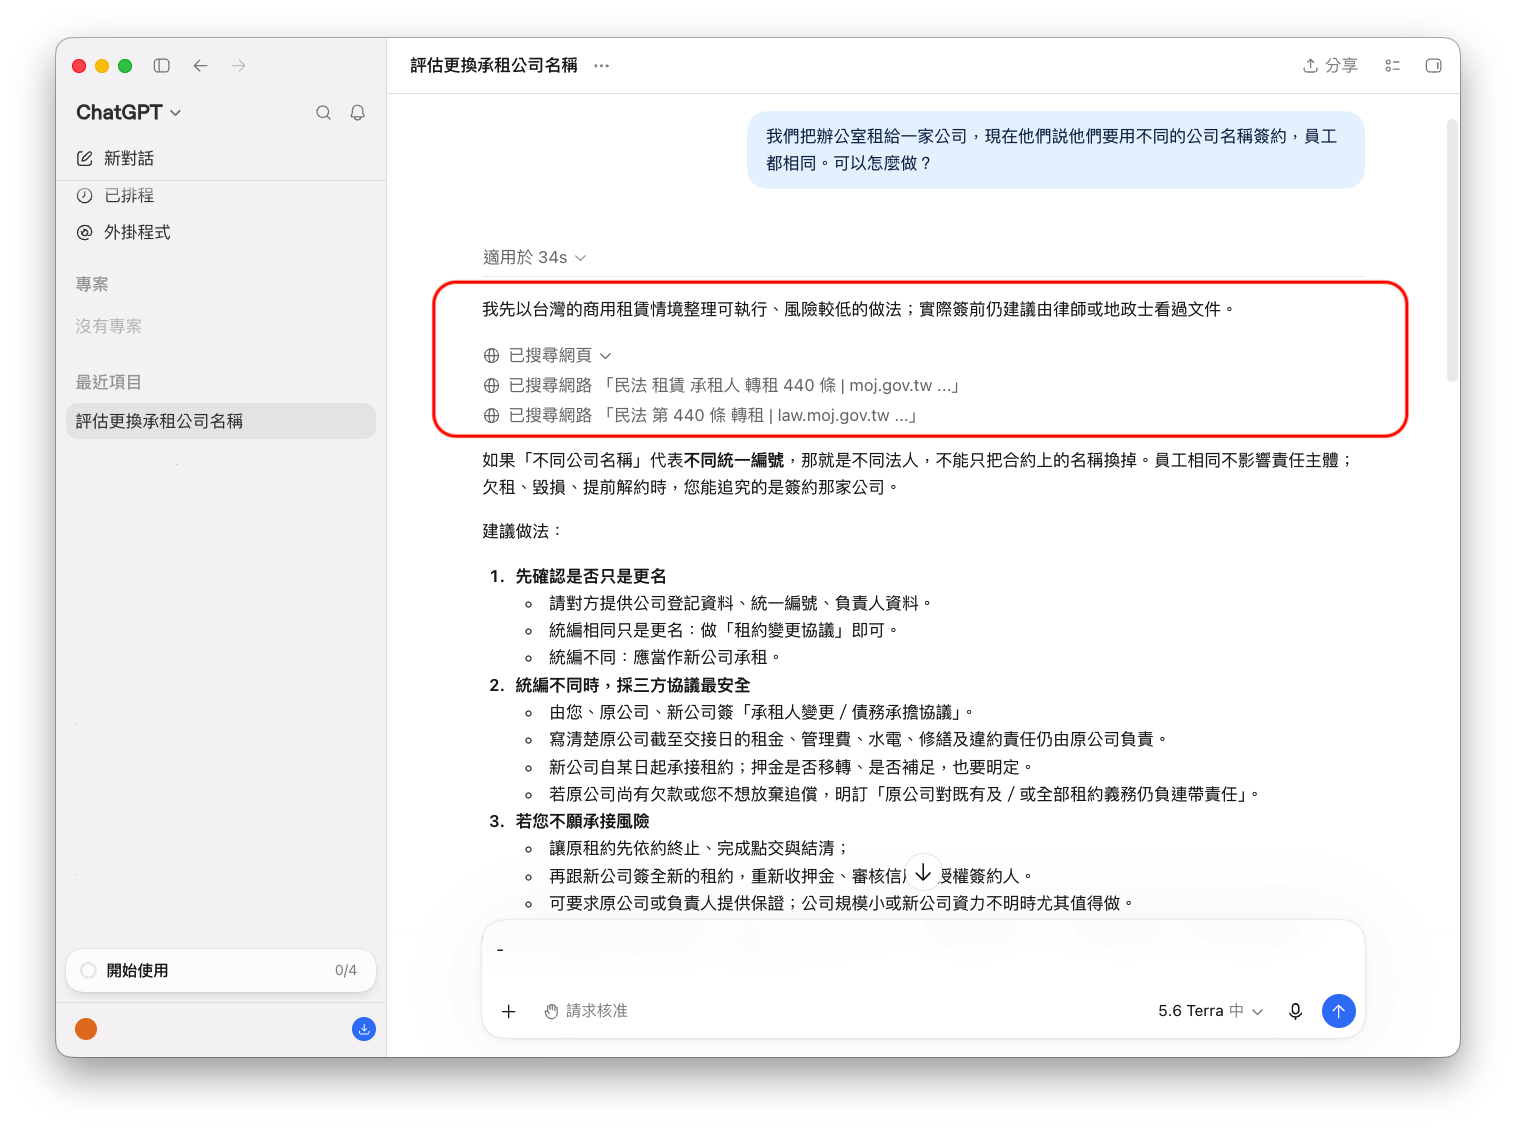Open search result mentioning law.moj.gov.tw

(x=700, y=415)
